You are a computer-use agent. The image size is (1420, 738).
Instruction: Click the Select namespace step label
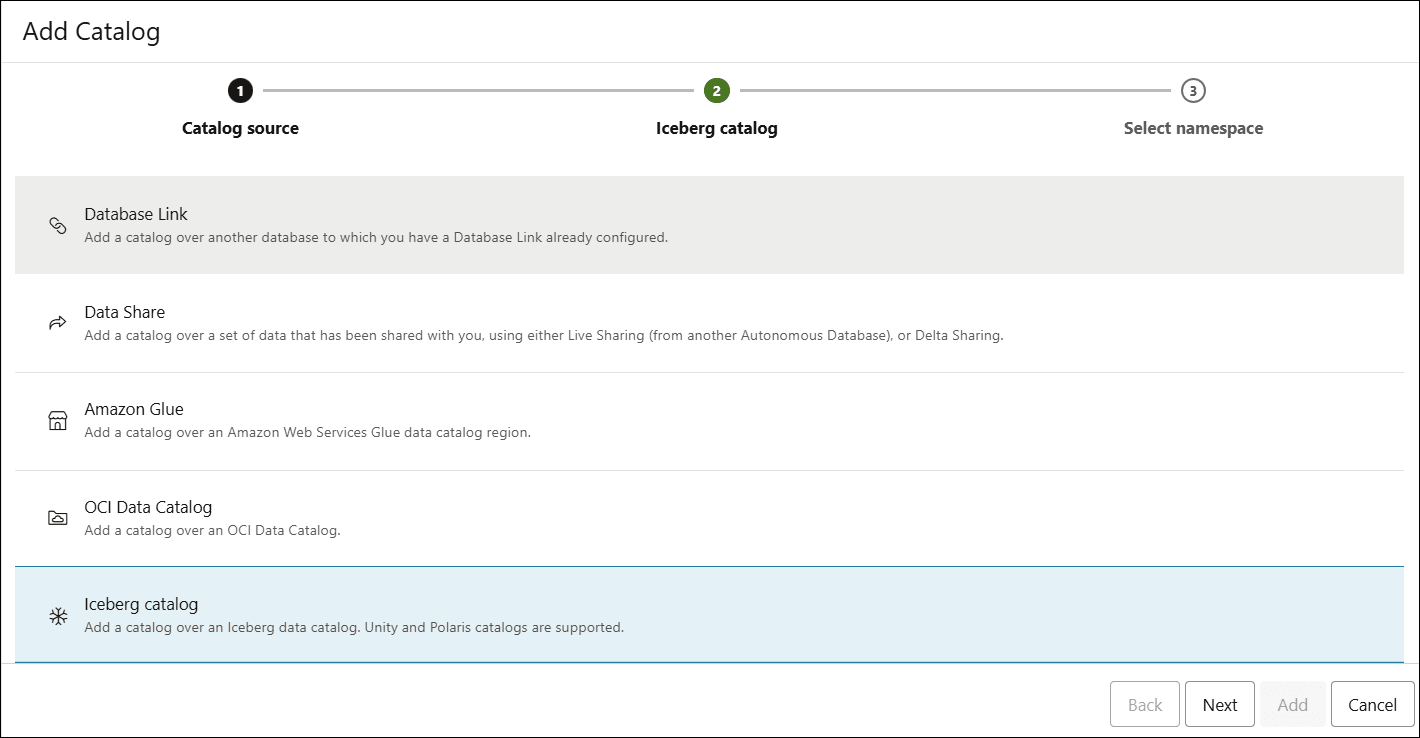pyautogui.click(x=1193, y=128)
